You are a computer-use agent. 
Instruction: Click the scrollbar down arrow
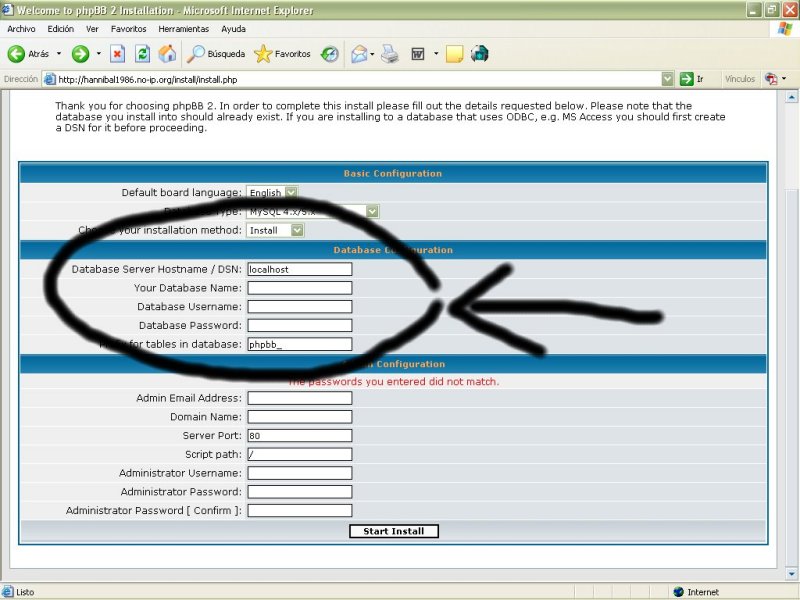[x=791, y=574]
